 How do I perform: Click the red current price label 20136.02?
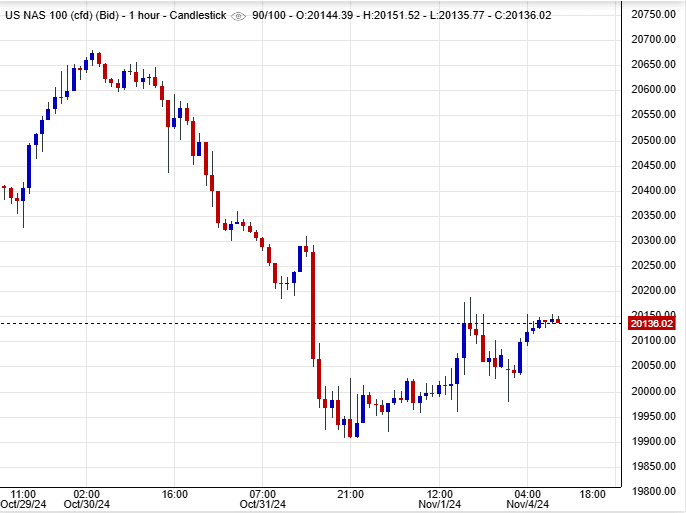click(x=650, y=323)
